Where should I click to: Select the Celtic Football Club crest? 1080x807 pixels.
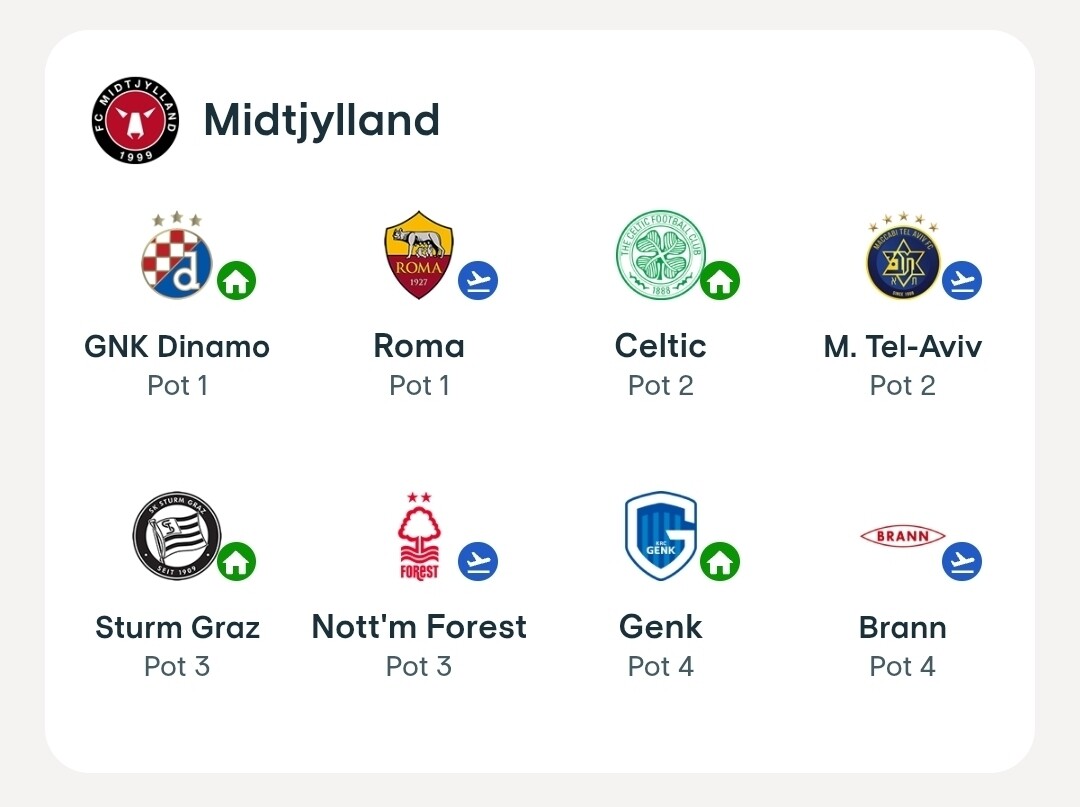661,255
